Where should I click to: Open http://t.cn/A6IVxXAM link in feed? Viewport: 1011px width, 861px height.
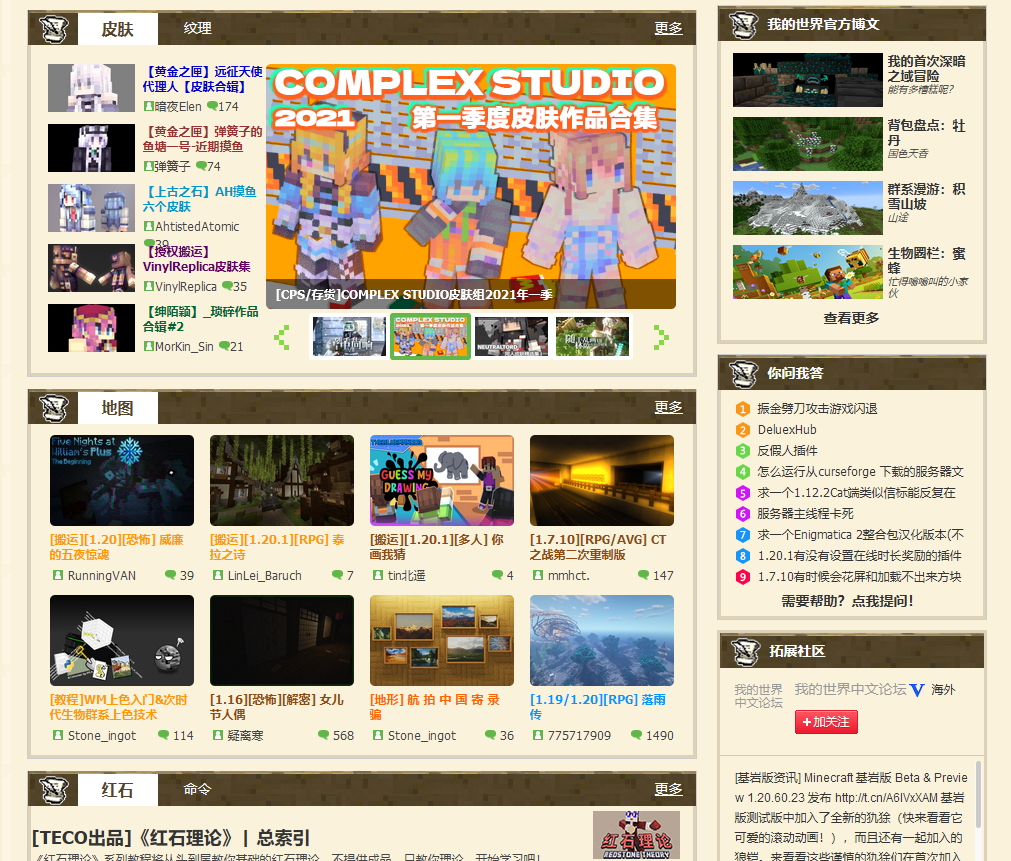(886, 798)
